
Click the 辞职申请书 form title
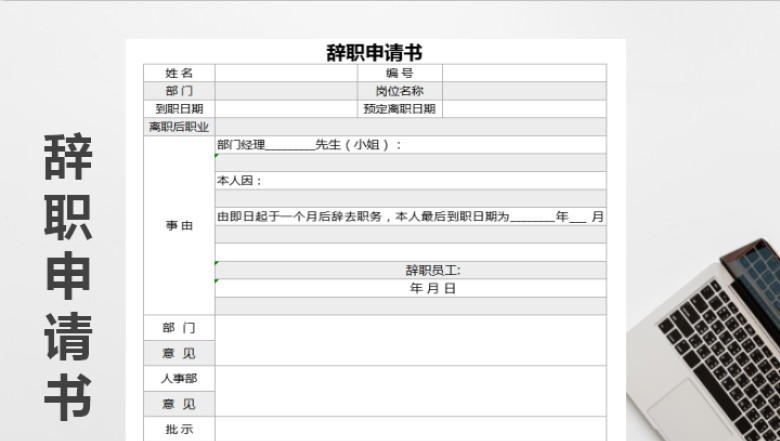coord(375,53)
